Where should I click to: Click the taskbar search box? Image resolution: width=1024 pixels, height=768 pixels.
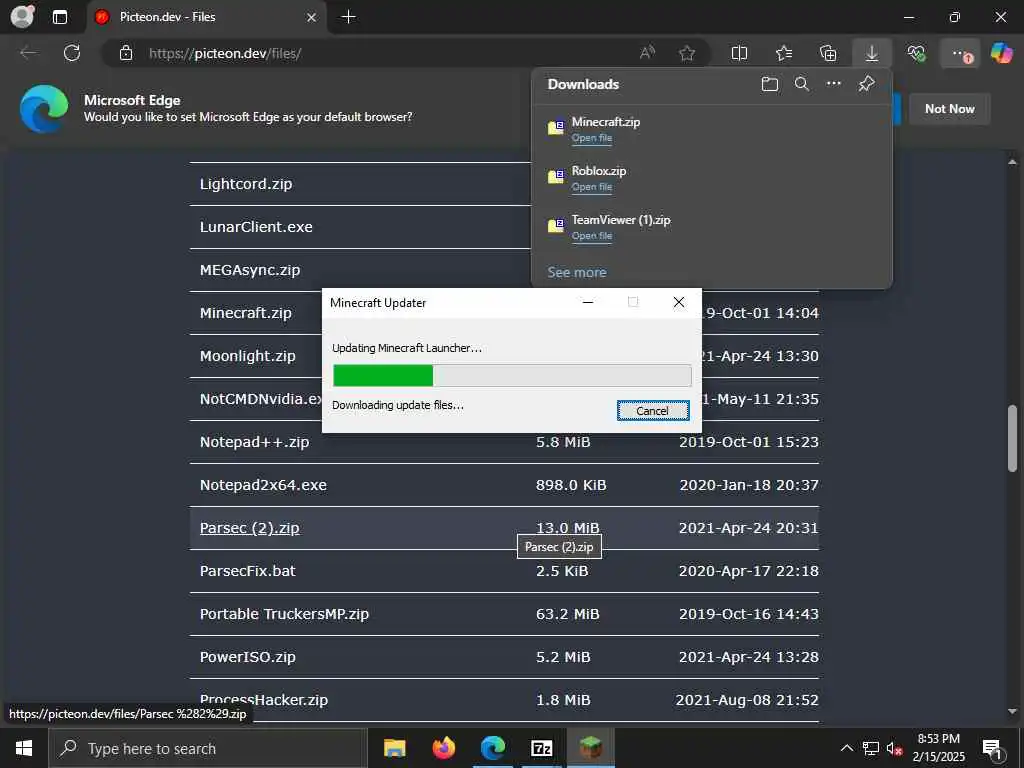(x=208, y=748)
